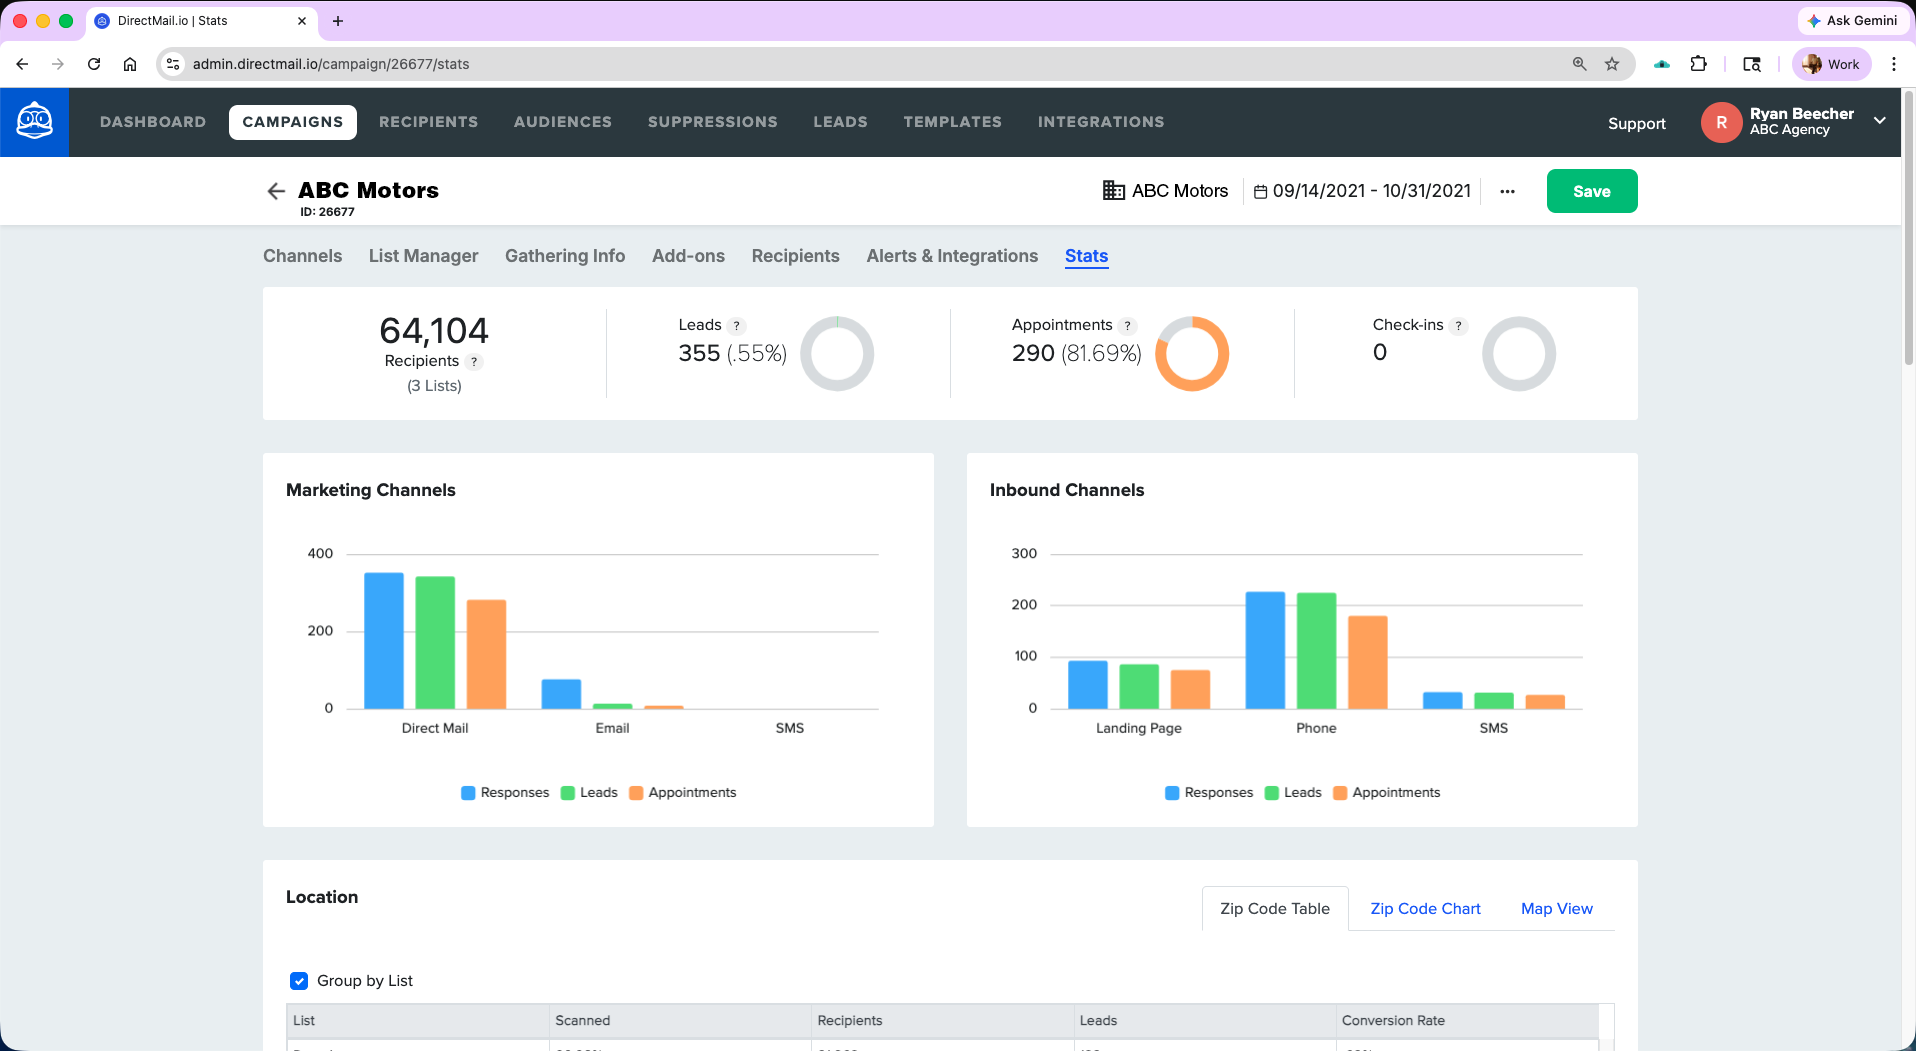Uncheck the Group by List checkbox
Viewport: 1916px width, 1051px height.
[x=299, y=981]
